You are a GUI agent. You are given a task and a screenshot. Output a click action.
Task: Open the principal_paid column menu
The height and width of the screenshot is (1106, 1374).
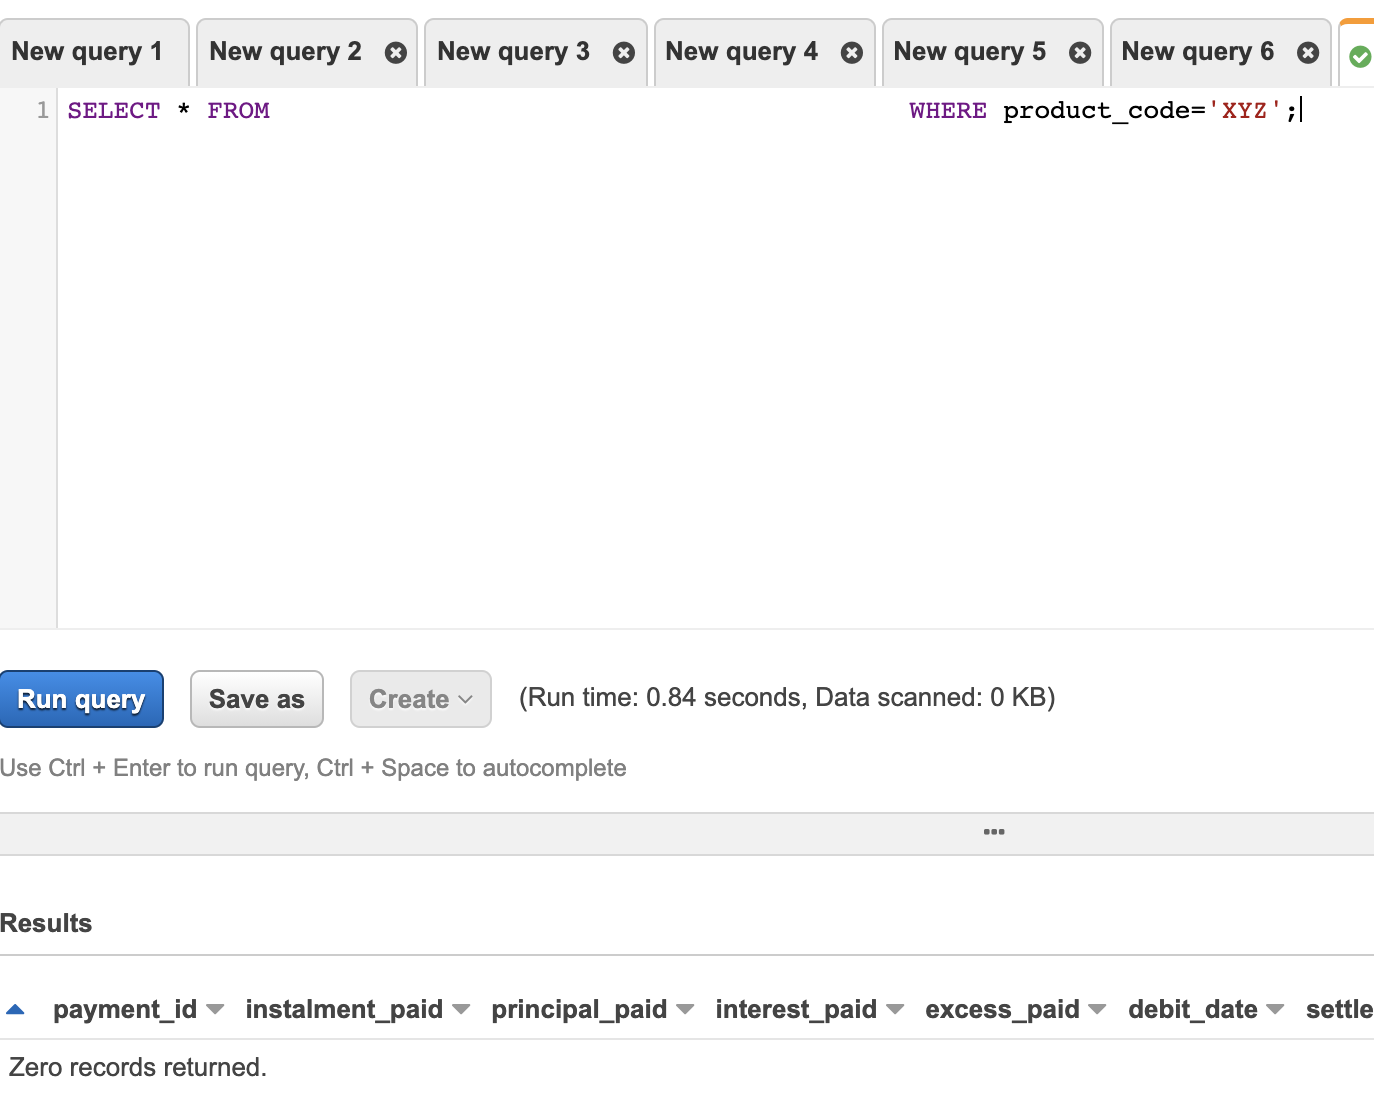click(x=685, y=1010)
